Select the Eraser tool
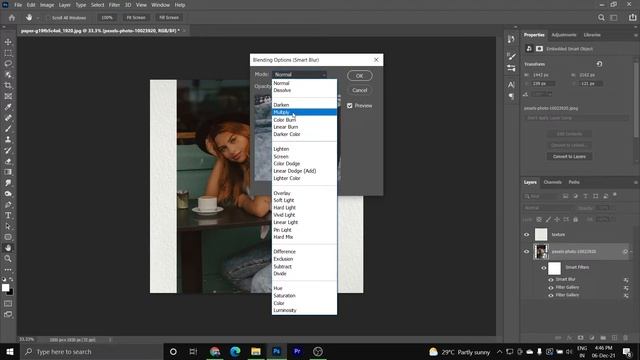Image resolution: width=640 pixels, height=360 pixels. pos(8,161)
